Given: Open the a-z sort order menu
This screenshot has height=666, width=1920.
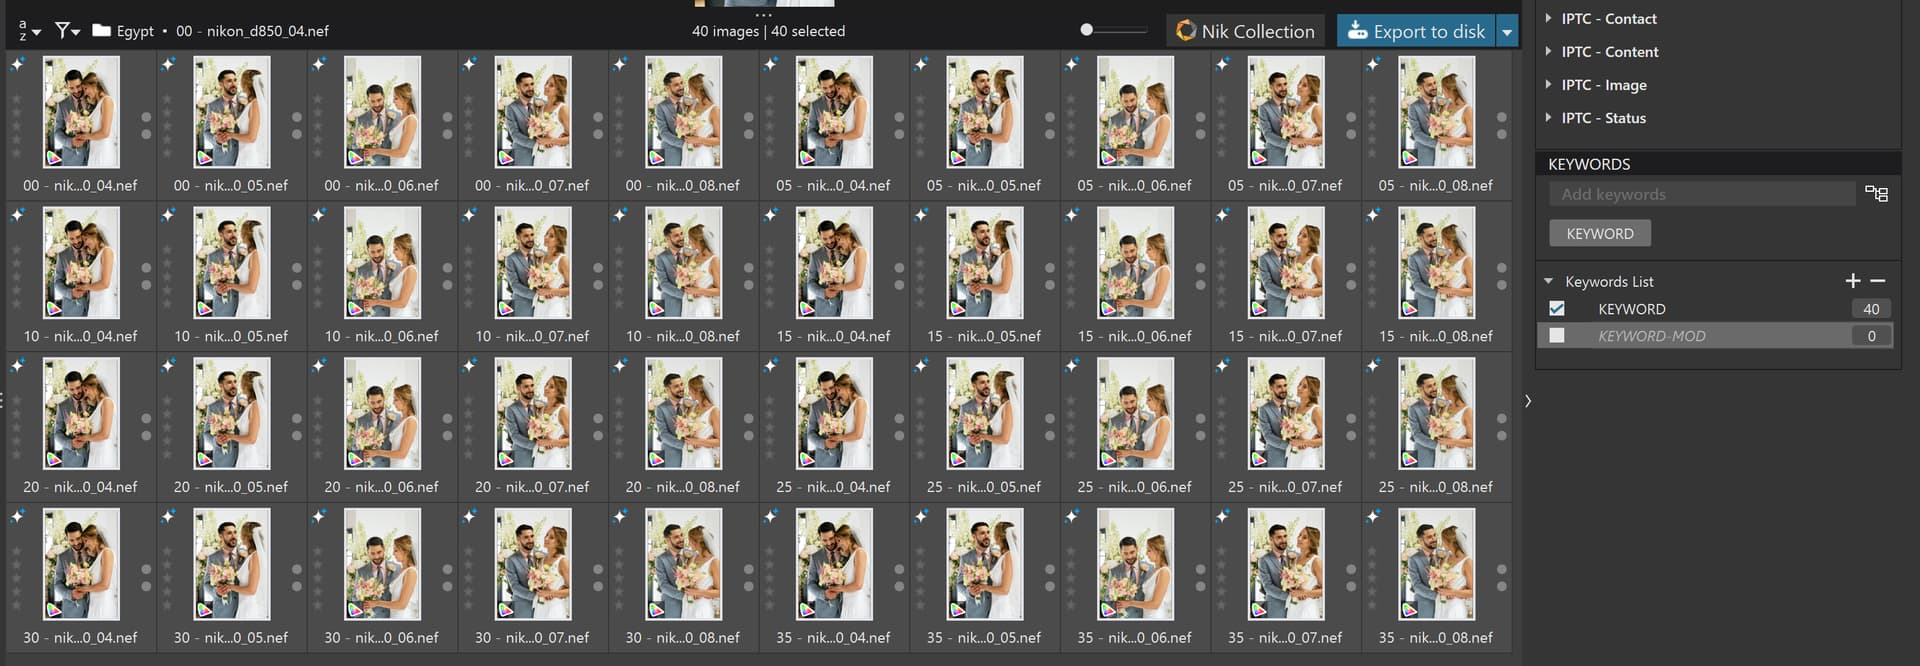Looking at the screenshot, I should pyautogui.click(x=28, y=31).
